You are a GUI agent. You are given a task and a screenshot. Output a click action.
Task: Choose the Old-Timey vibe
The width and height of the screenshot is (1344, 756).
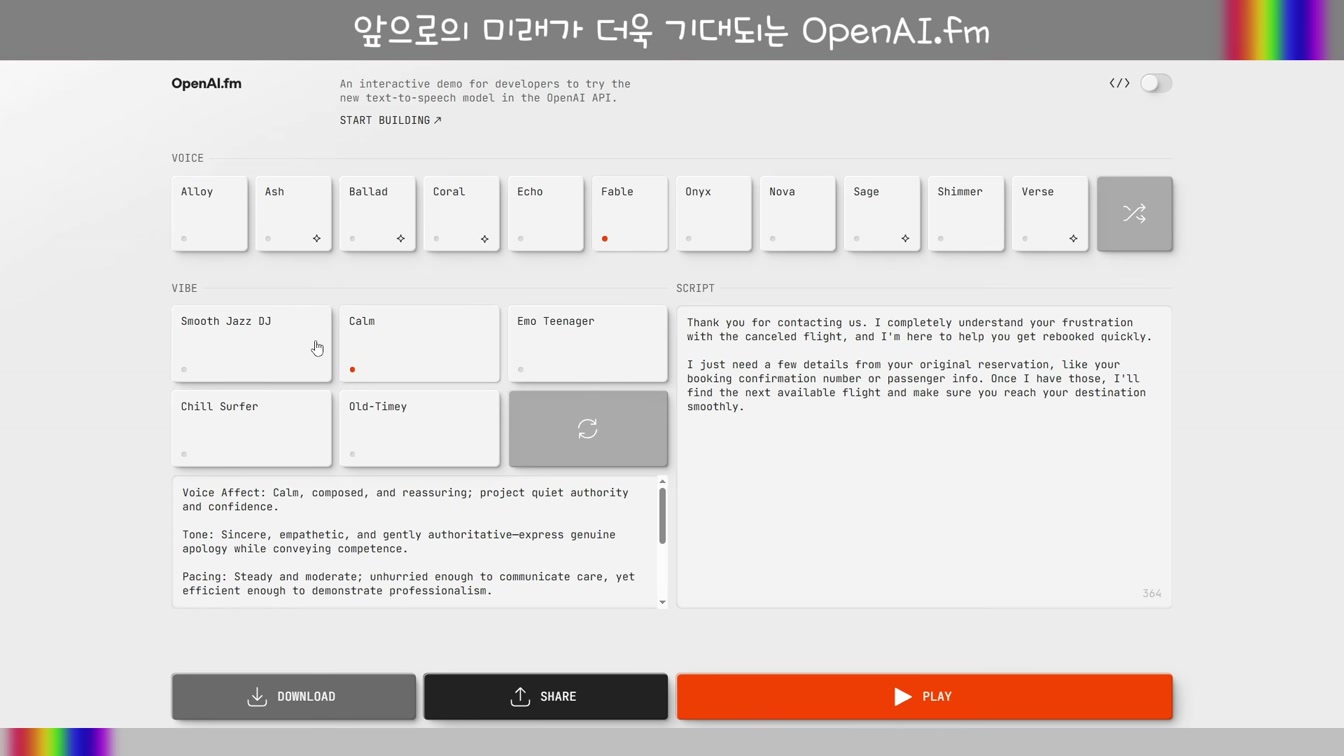[x=419, y=429]
